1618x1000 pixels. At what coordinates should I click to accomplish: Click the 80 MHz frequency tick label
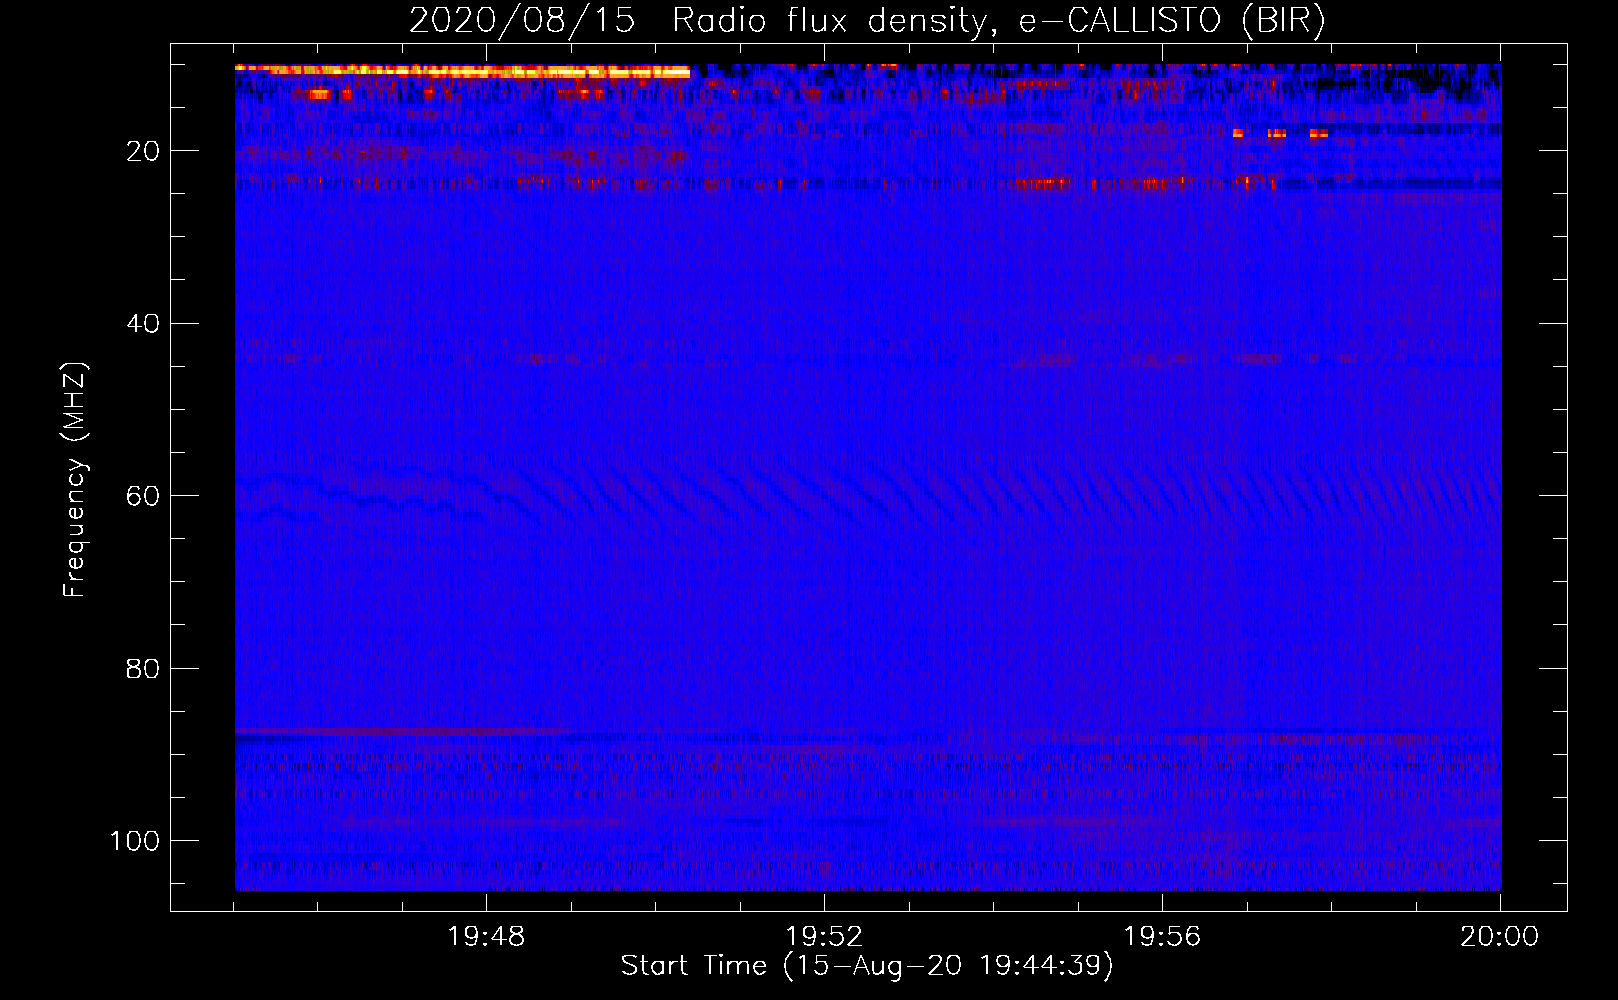(143, 669)
